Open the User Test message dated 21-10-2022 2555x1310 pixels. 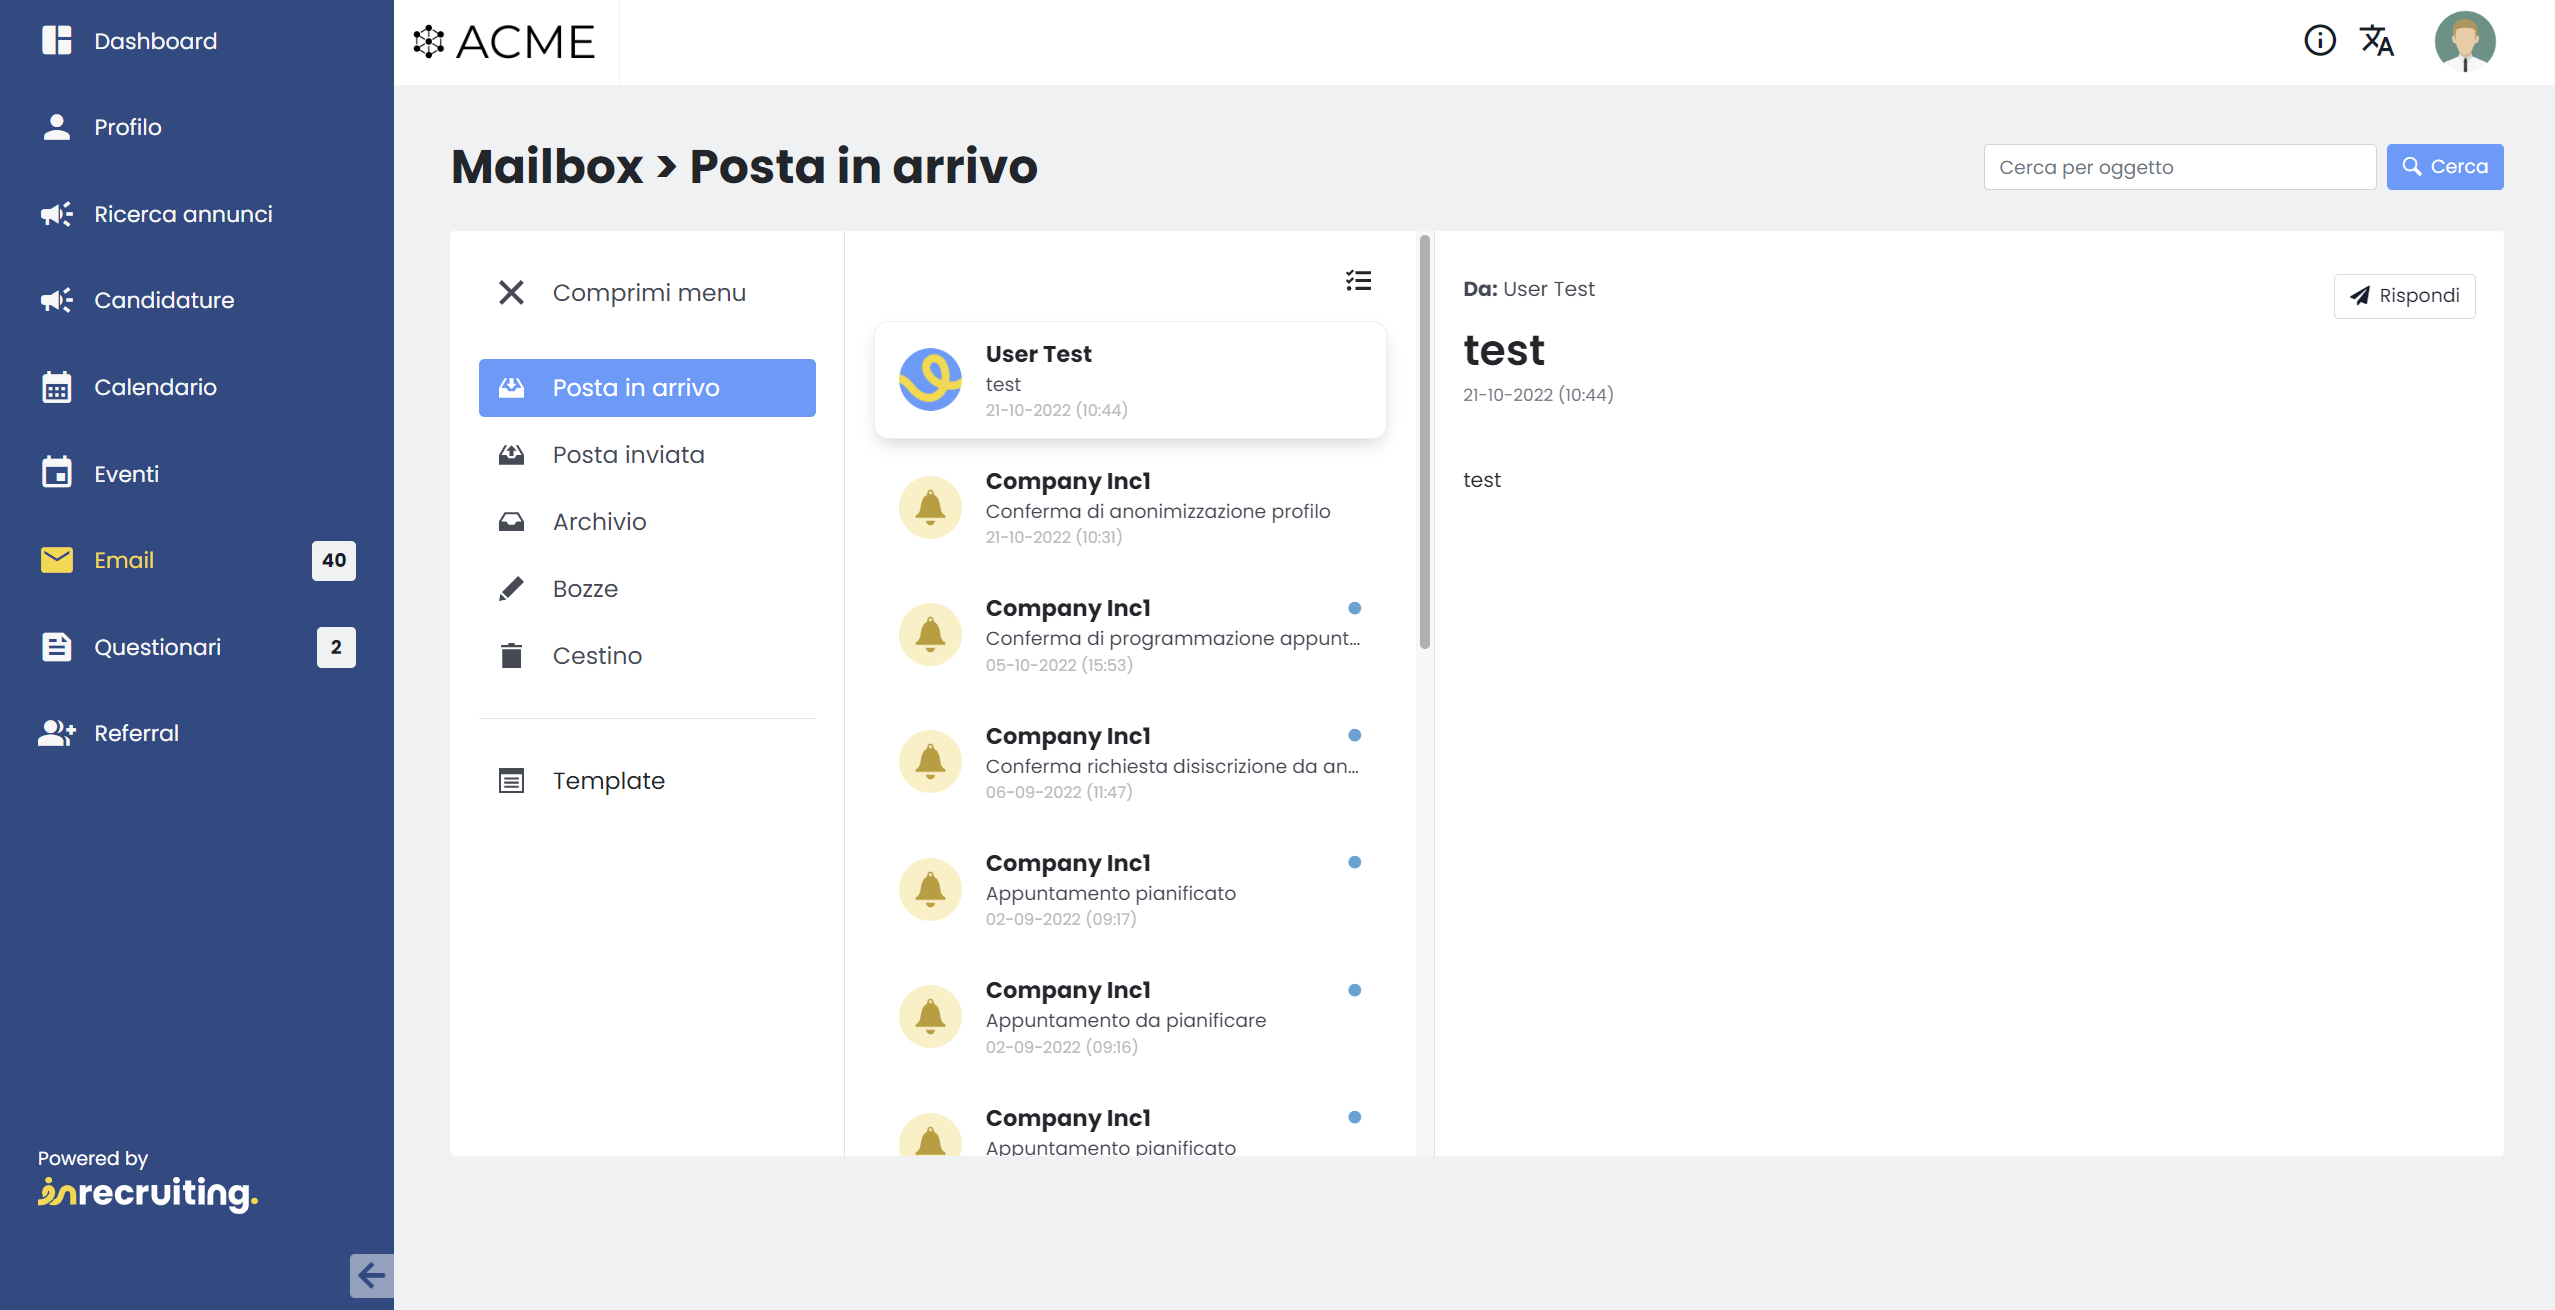(x=1130, y=380)
